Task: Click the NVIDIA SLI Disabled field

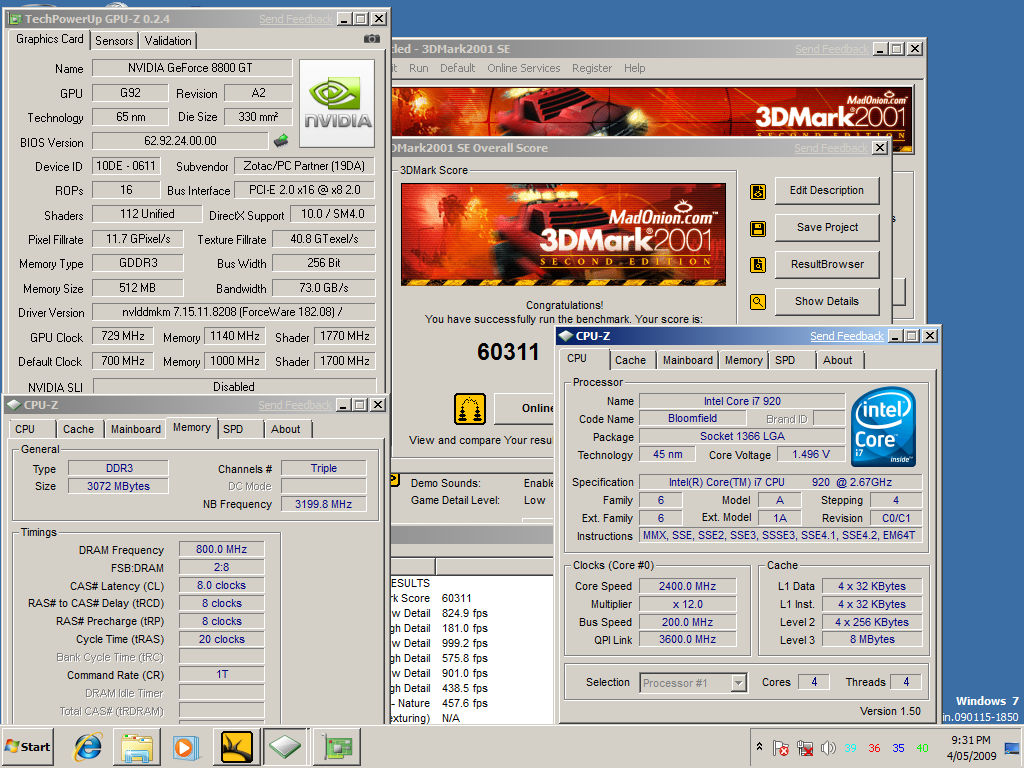Action: 234,387
